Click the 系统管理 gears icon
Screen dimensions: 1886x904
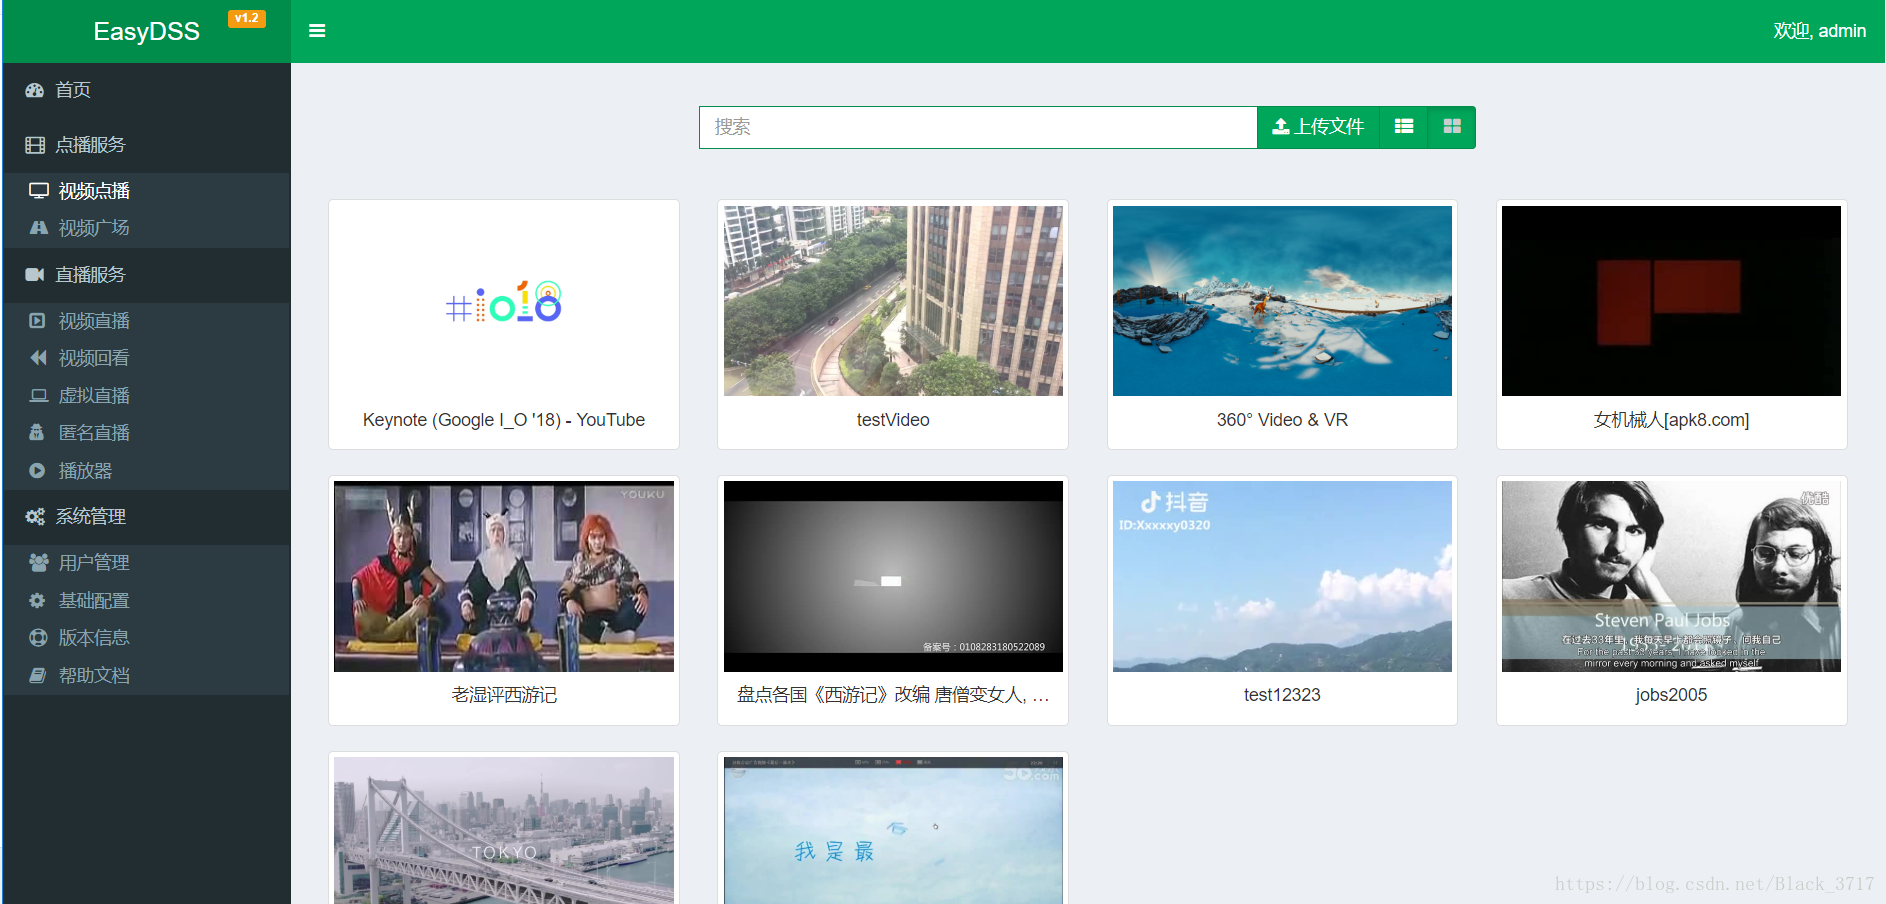click(35, 516)
